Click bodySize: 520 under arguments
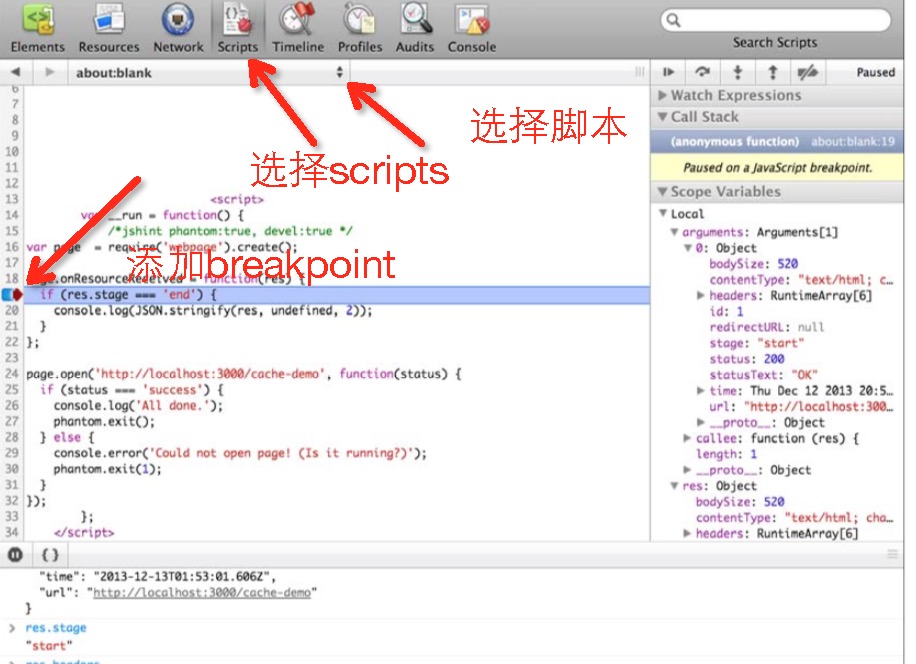Image resolution: width=916 pixels, height=664 pixels. tap(754, 263)
